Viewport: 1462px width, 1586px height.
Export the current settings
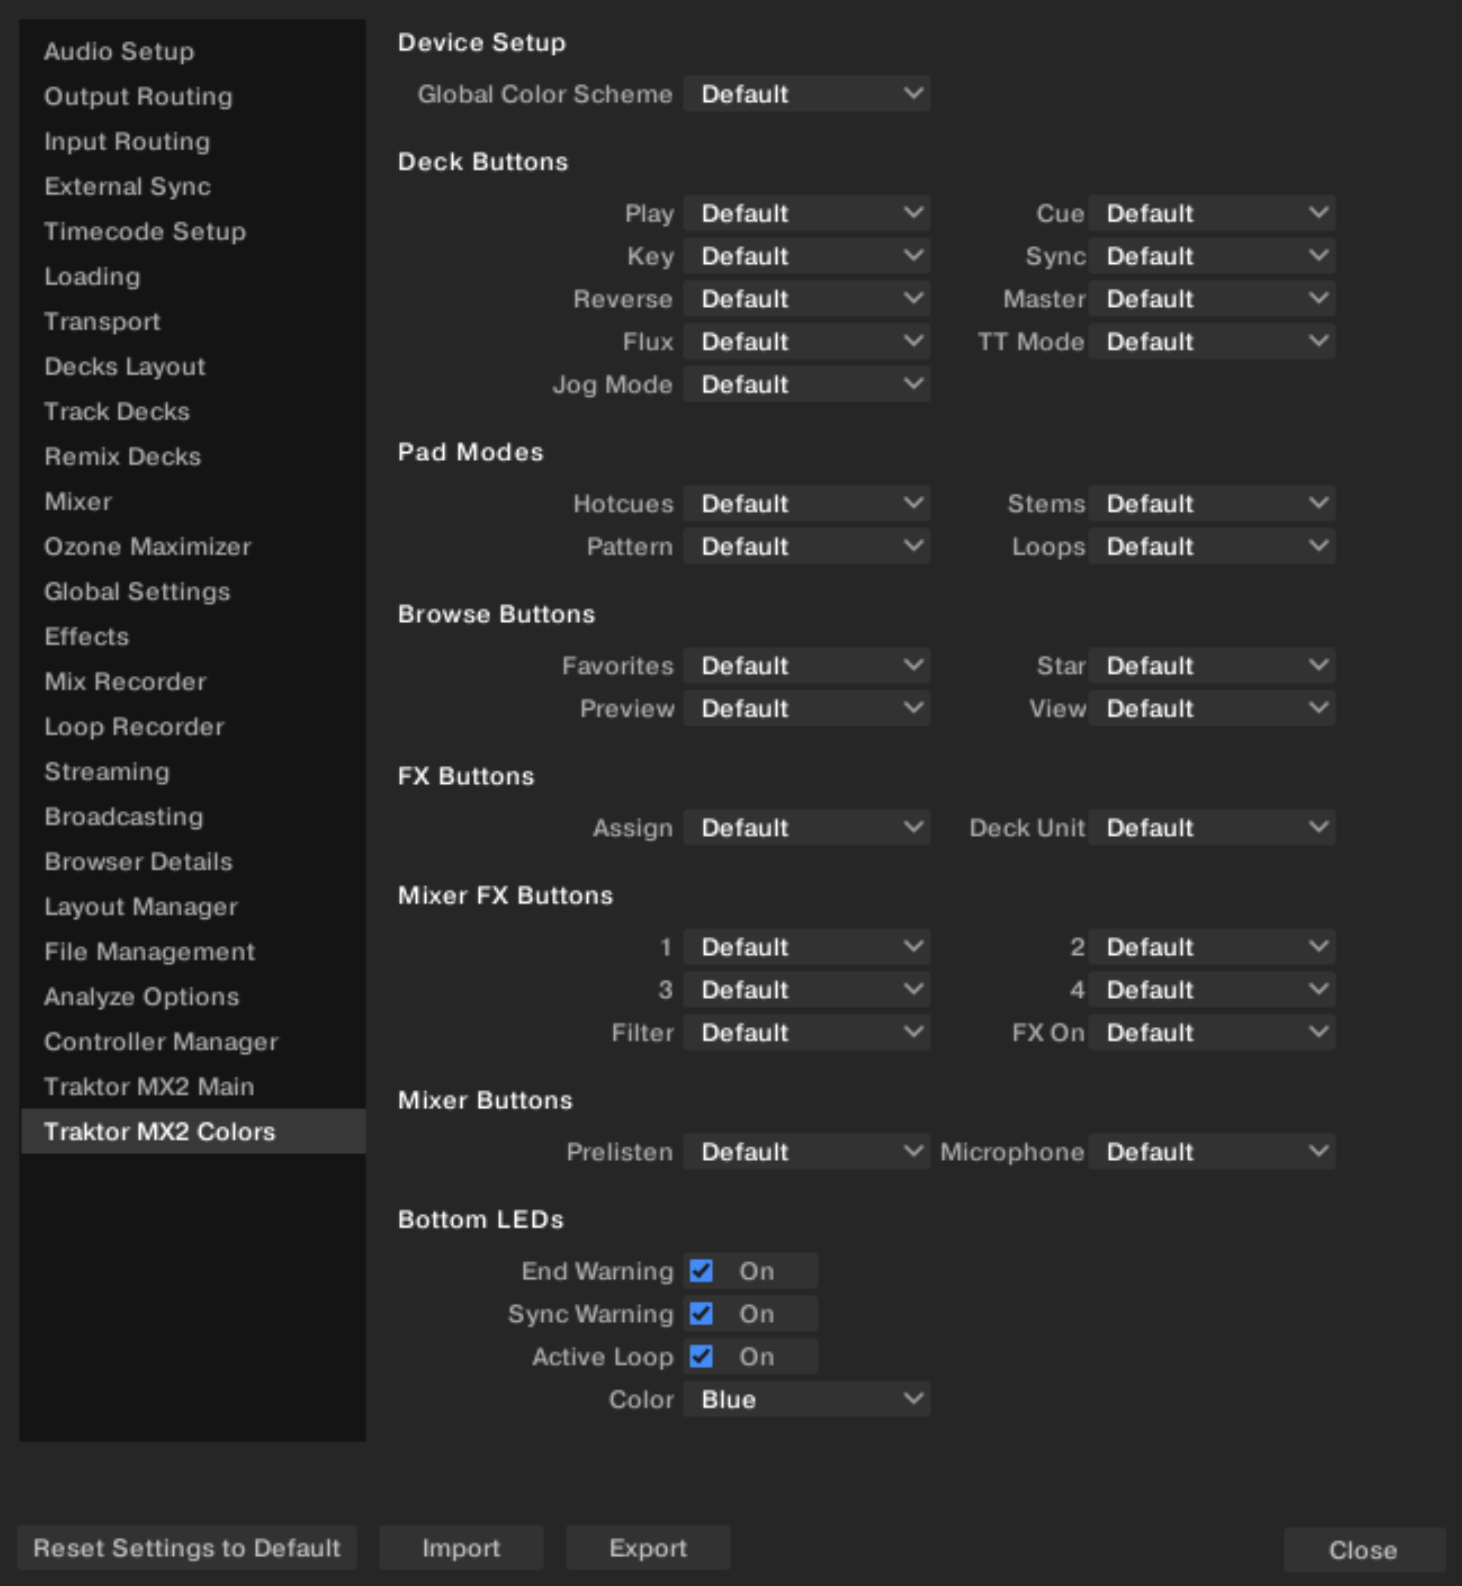click(x=648, y=1548)
